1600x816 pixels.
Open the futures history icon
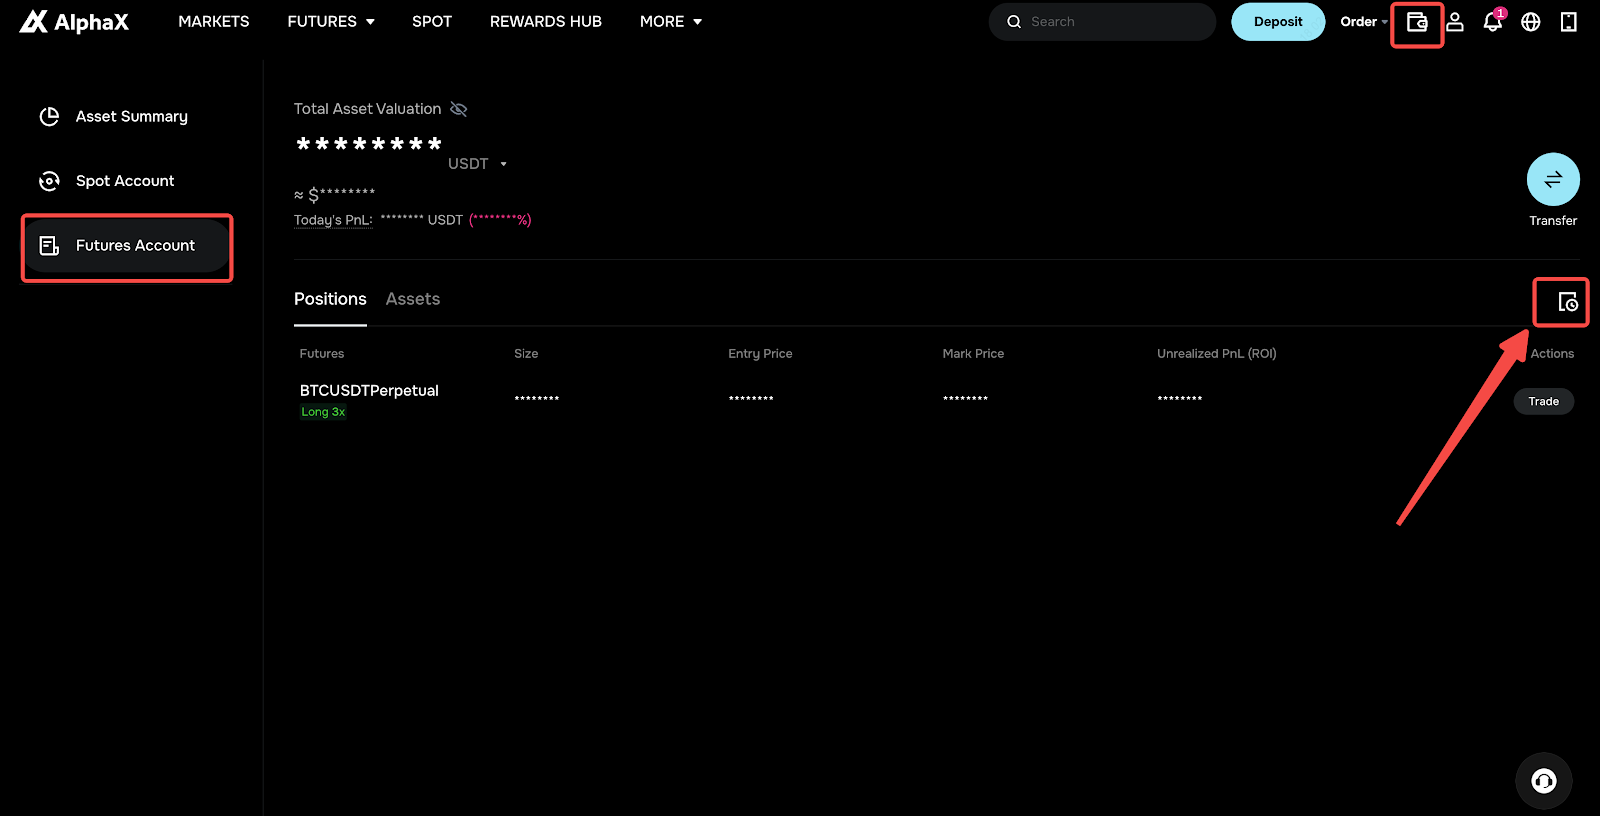coord(1568,302)
